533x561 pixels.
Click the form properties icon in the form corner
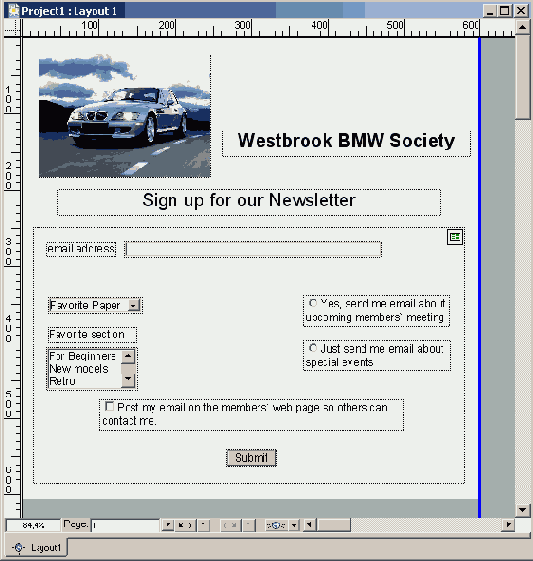[455, 237]
